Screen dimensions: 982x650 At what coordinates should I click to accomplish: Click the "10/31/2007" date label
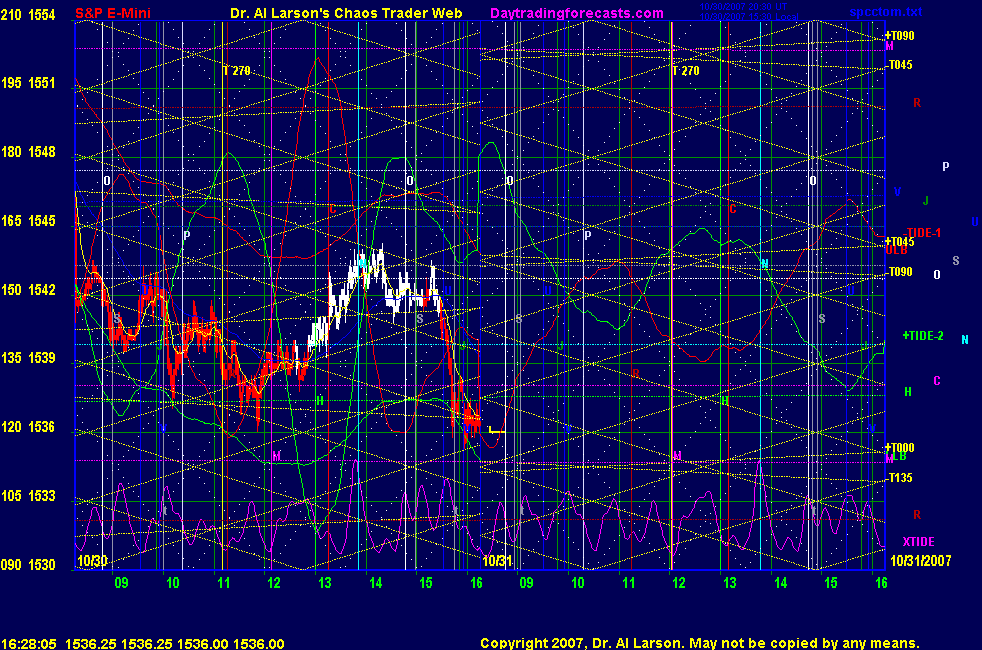pyautogui.click(x=921, y=560)
